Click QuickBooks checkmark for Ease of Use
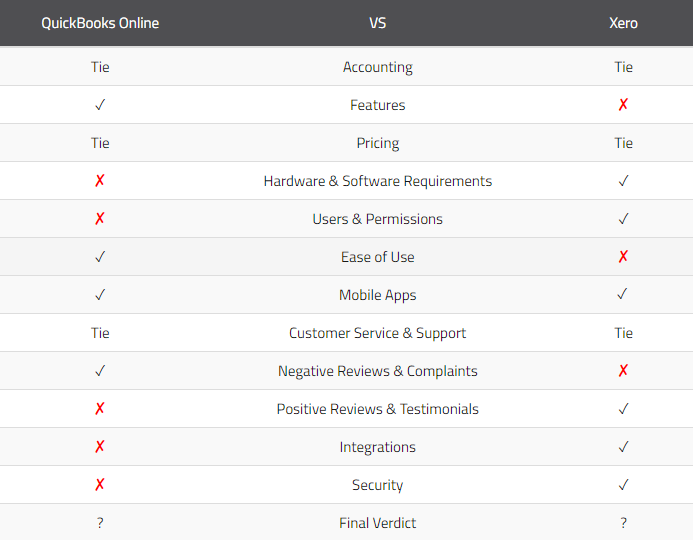Screen dimensions: 693x540 [x=100, y=257]
